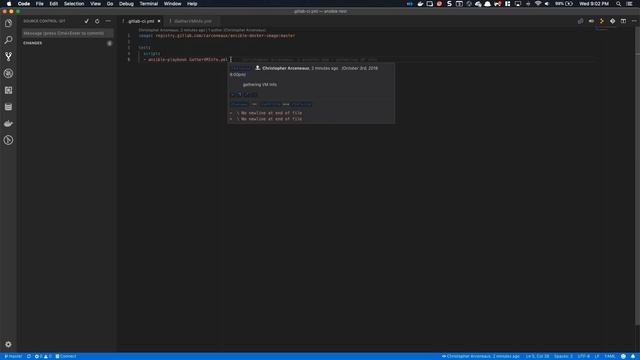Select the Source Control branch icon
Screen dimensions: 640x360
pos(8,57)
